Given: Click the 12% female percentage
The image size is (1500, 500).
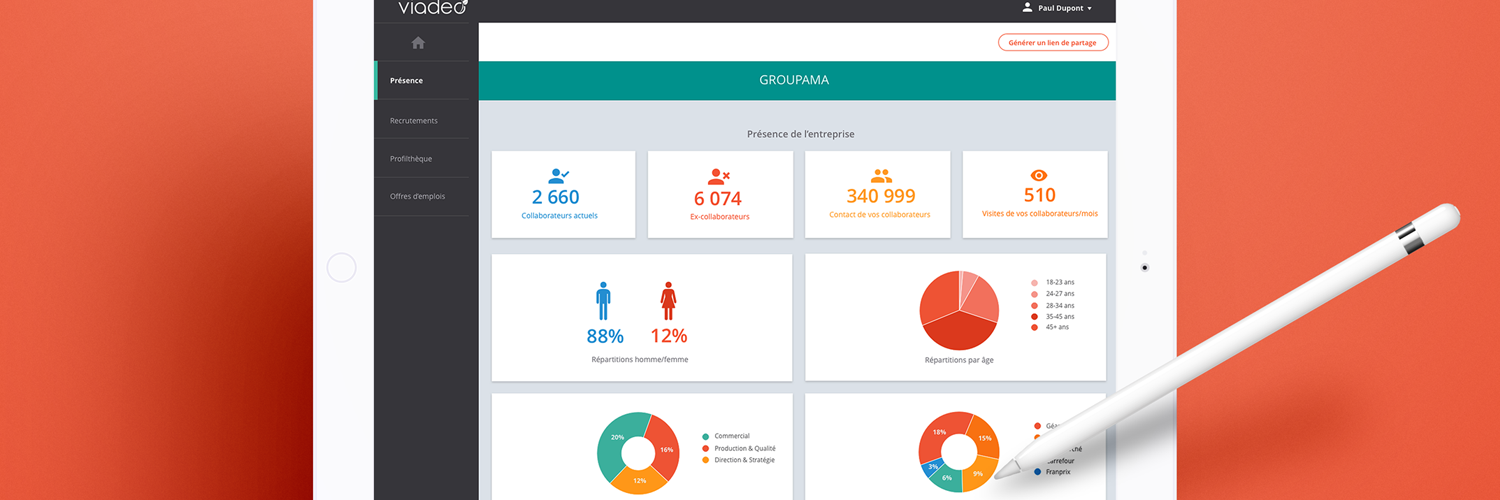Looking at the screenshot, I should click(x=669, y=337).
